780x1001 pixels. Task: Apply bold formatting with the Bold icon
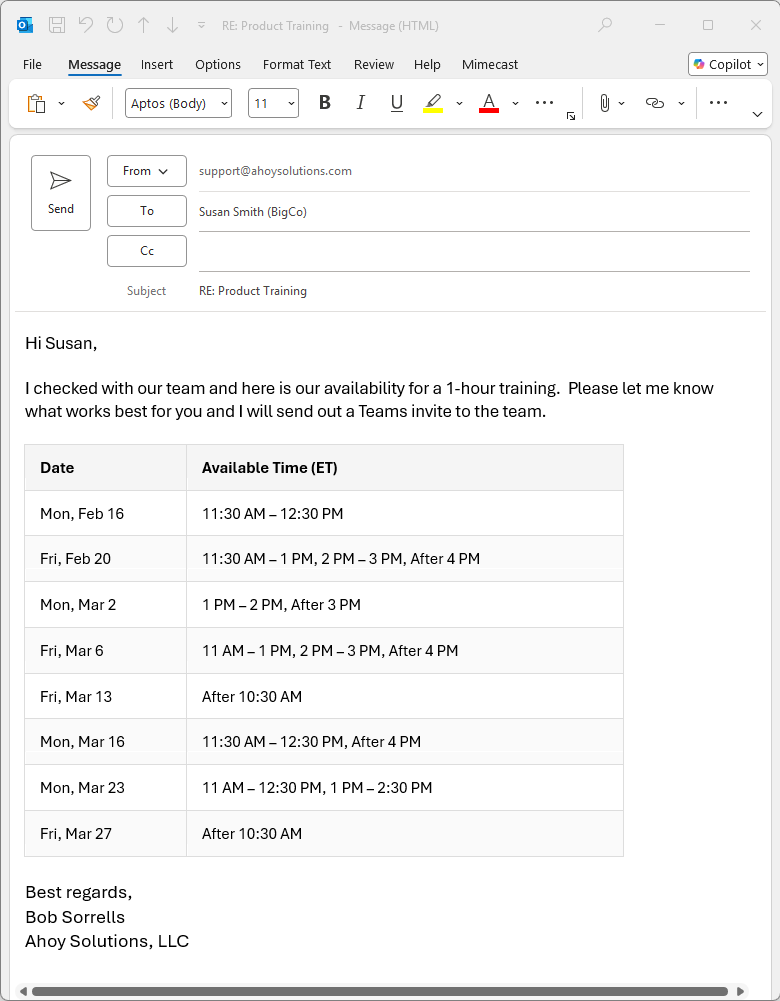tap(324, 102)
